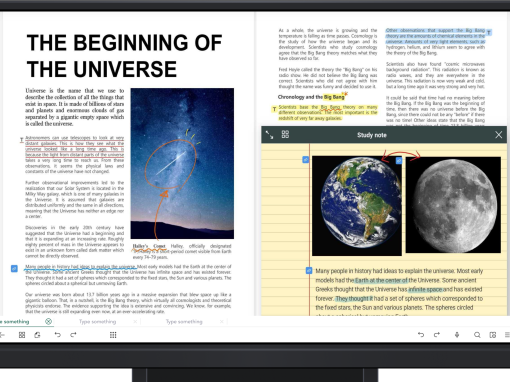This screenshot has width=510, height=382.
Task: Open the page thumbnails grid icon at bottom left
Action: point(22,335)
